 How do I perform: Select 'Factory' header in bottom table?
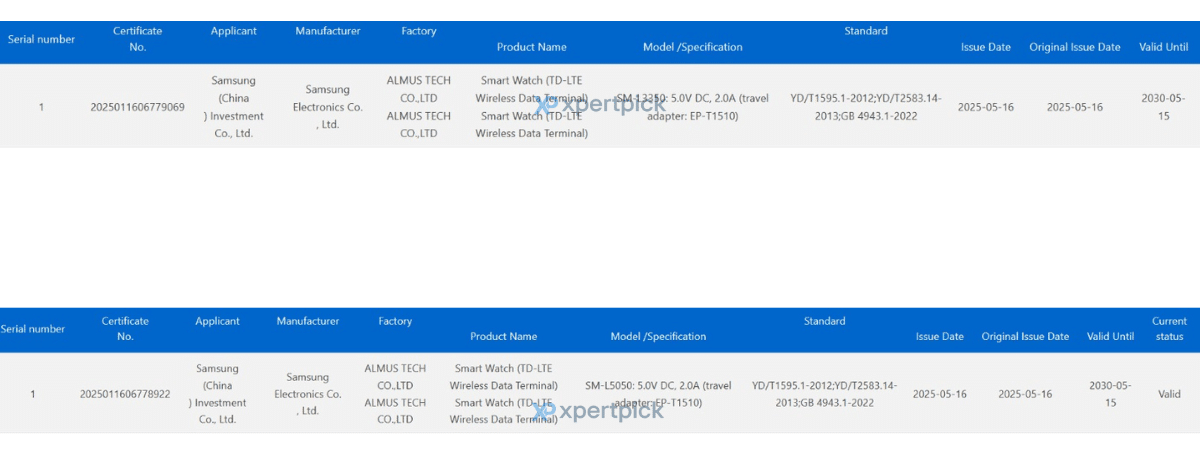pos(395,321)
